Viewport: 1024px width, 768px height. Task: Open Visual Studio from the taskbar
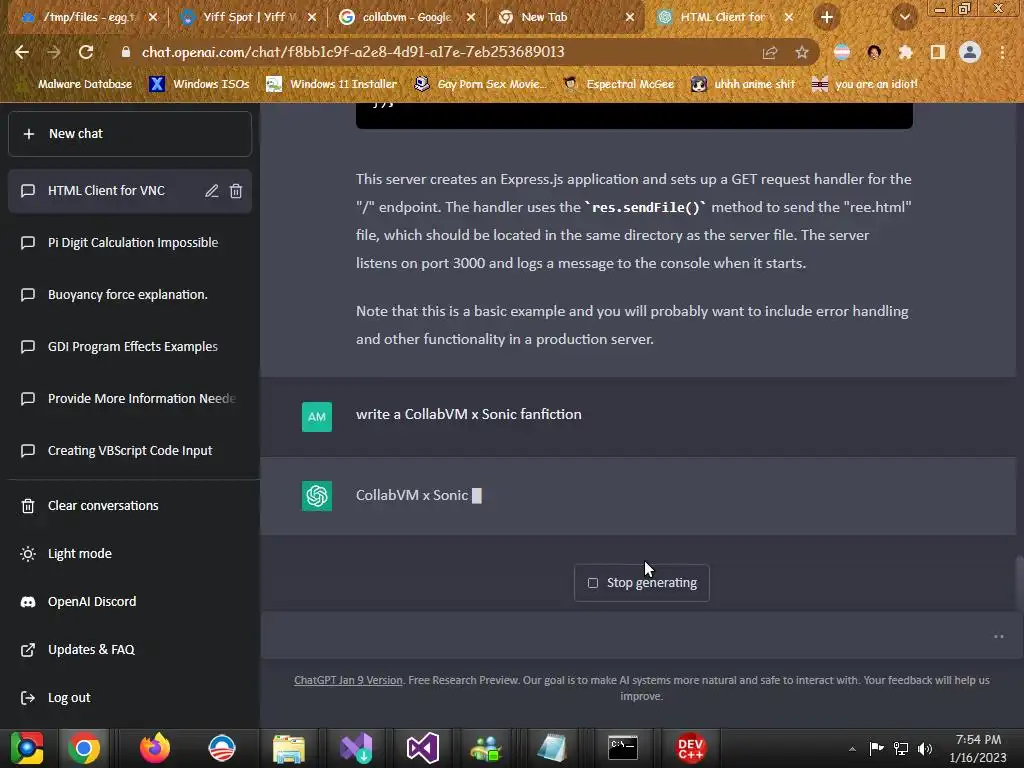click(x=423, y=748)
